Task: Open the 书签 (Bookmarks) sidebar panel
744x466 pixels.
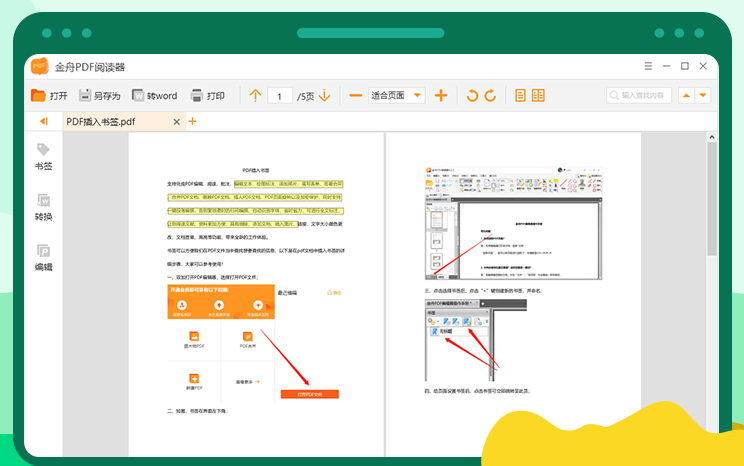Action: pos(43,157)
